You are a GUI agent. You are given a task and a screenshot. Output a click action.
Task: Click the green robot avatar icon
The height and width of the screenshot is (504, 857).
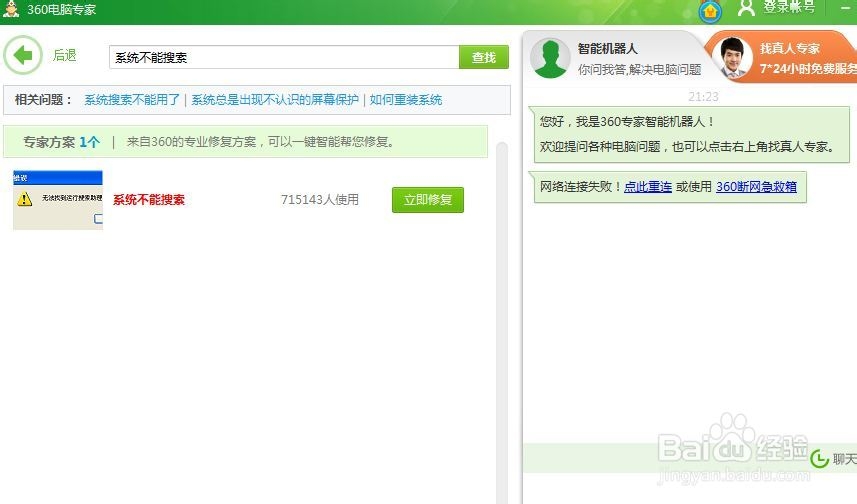pyautogui.click(x=550, y=58)
